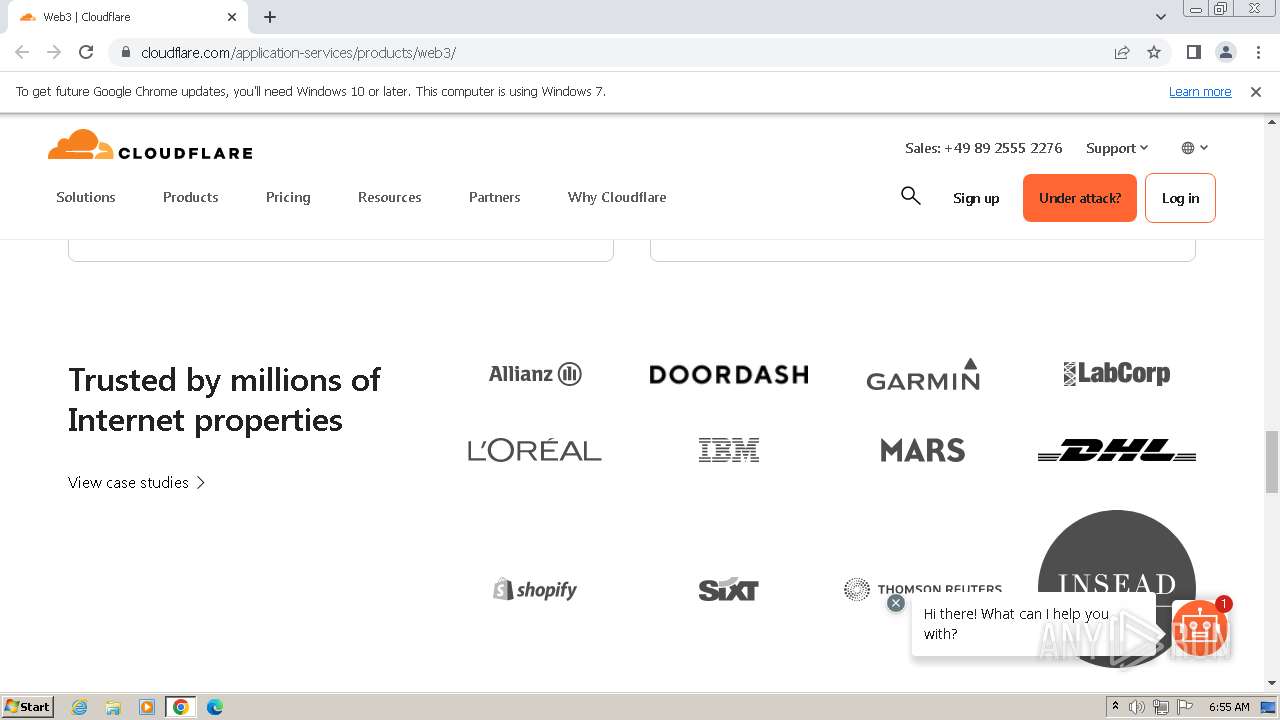
Task: Open the chatbot robot icon
Action: coord(1200,627)
